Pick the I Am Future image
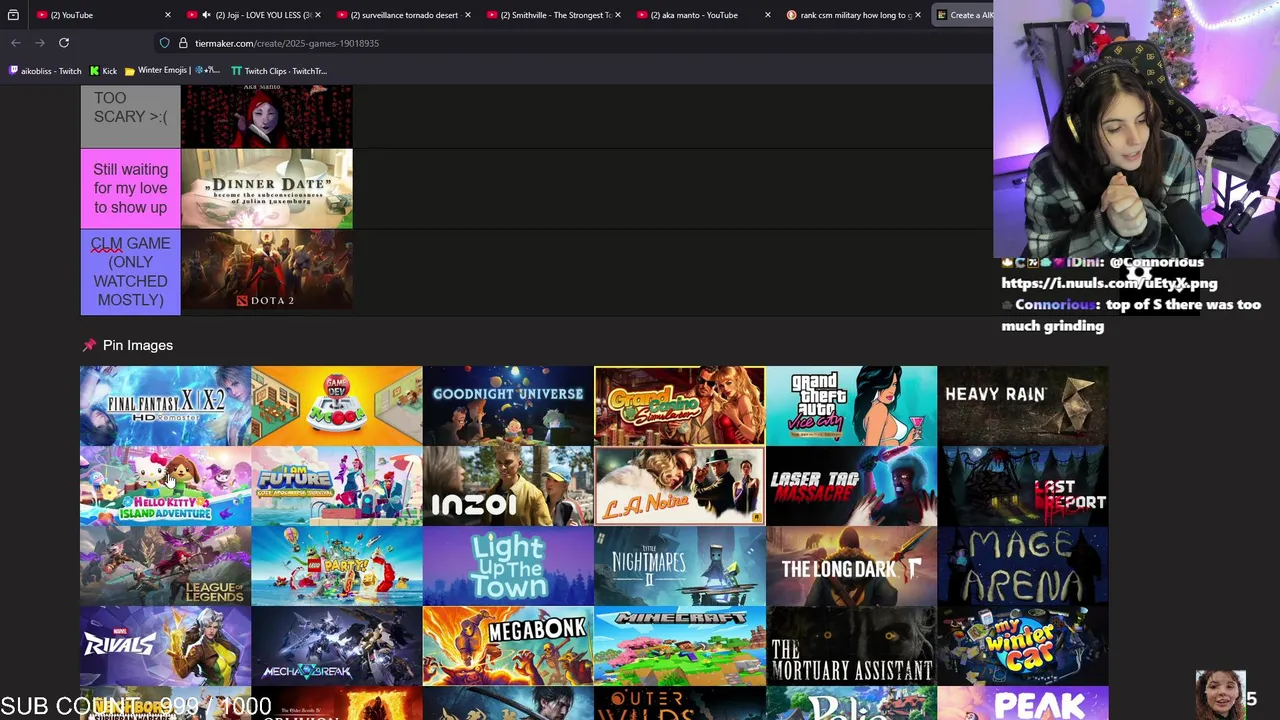 (x=337, y=486)
